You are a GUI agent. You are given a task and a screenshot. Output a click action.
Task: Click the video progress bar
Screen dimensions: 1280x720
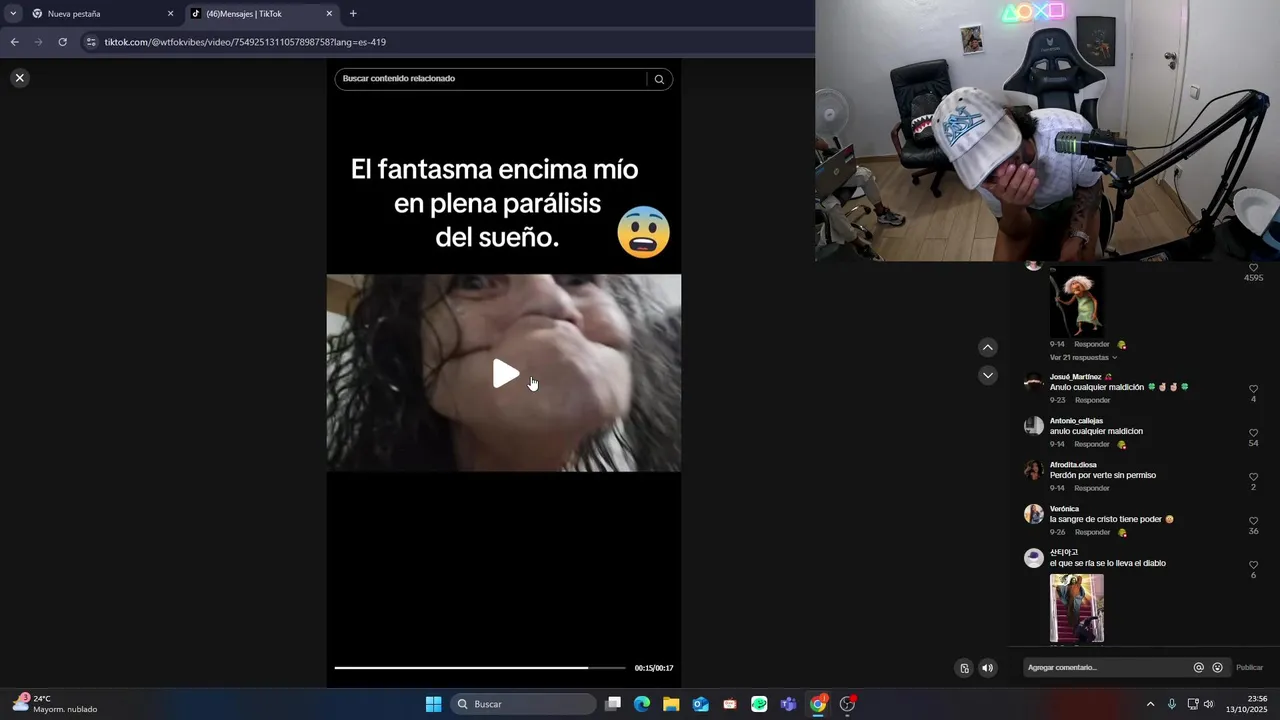pos(480,668)
